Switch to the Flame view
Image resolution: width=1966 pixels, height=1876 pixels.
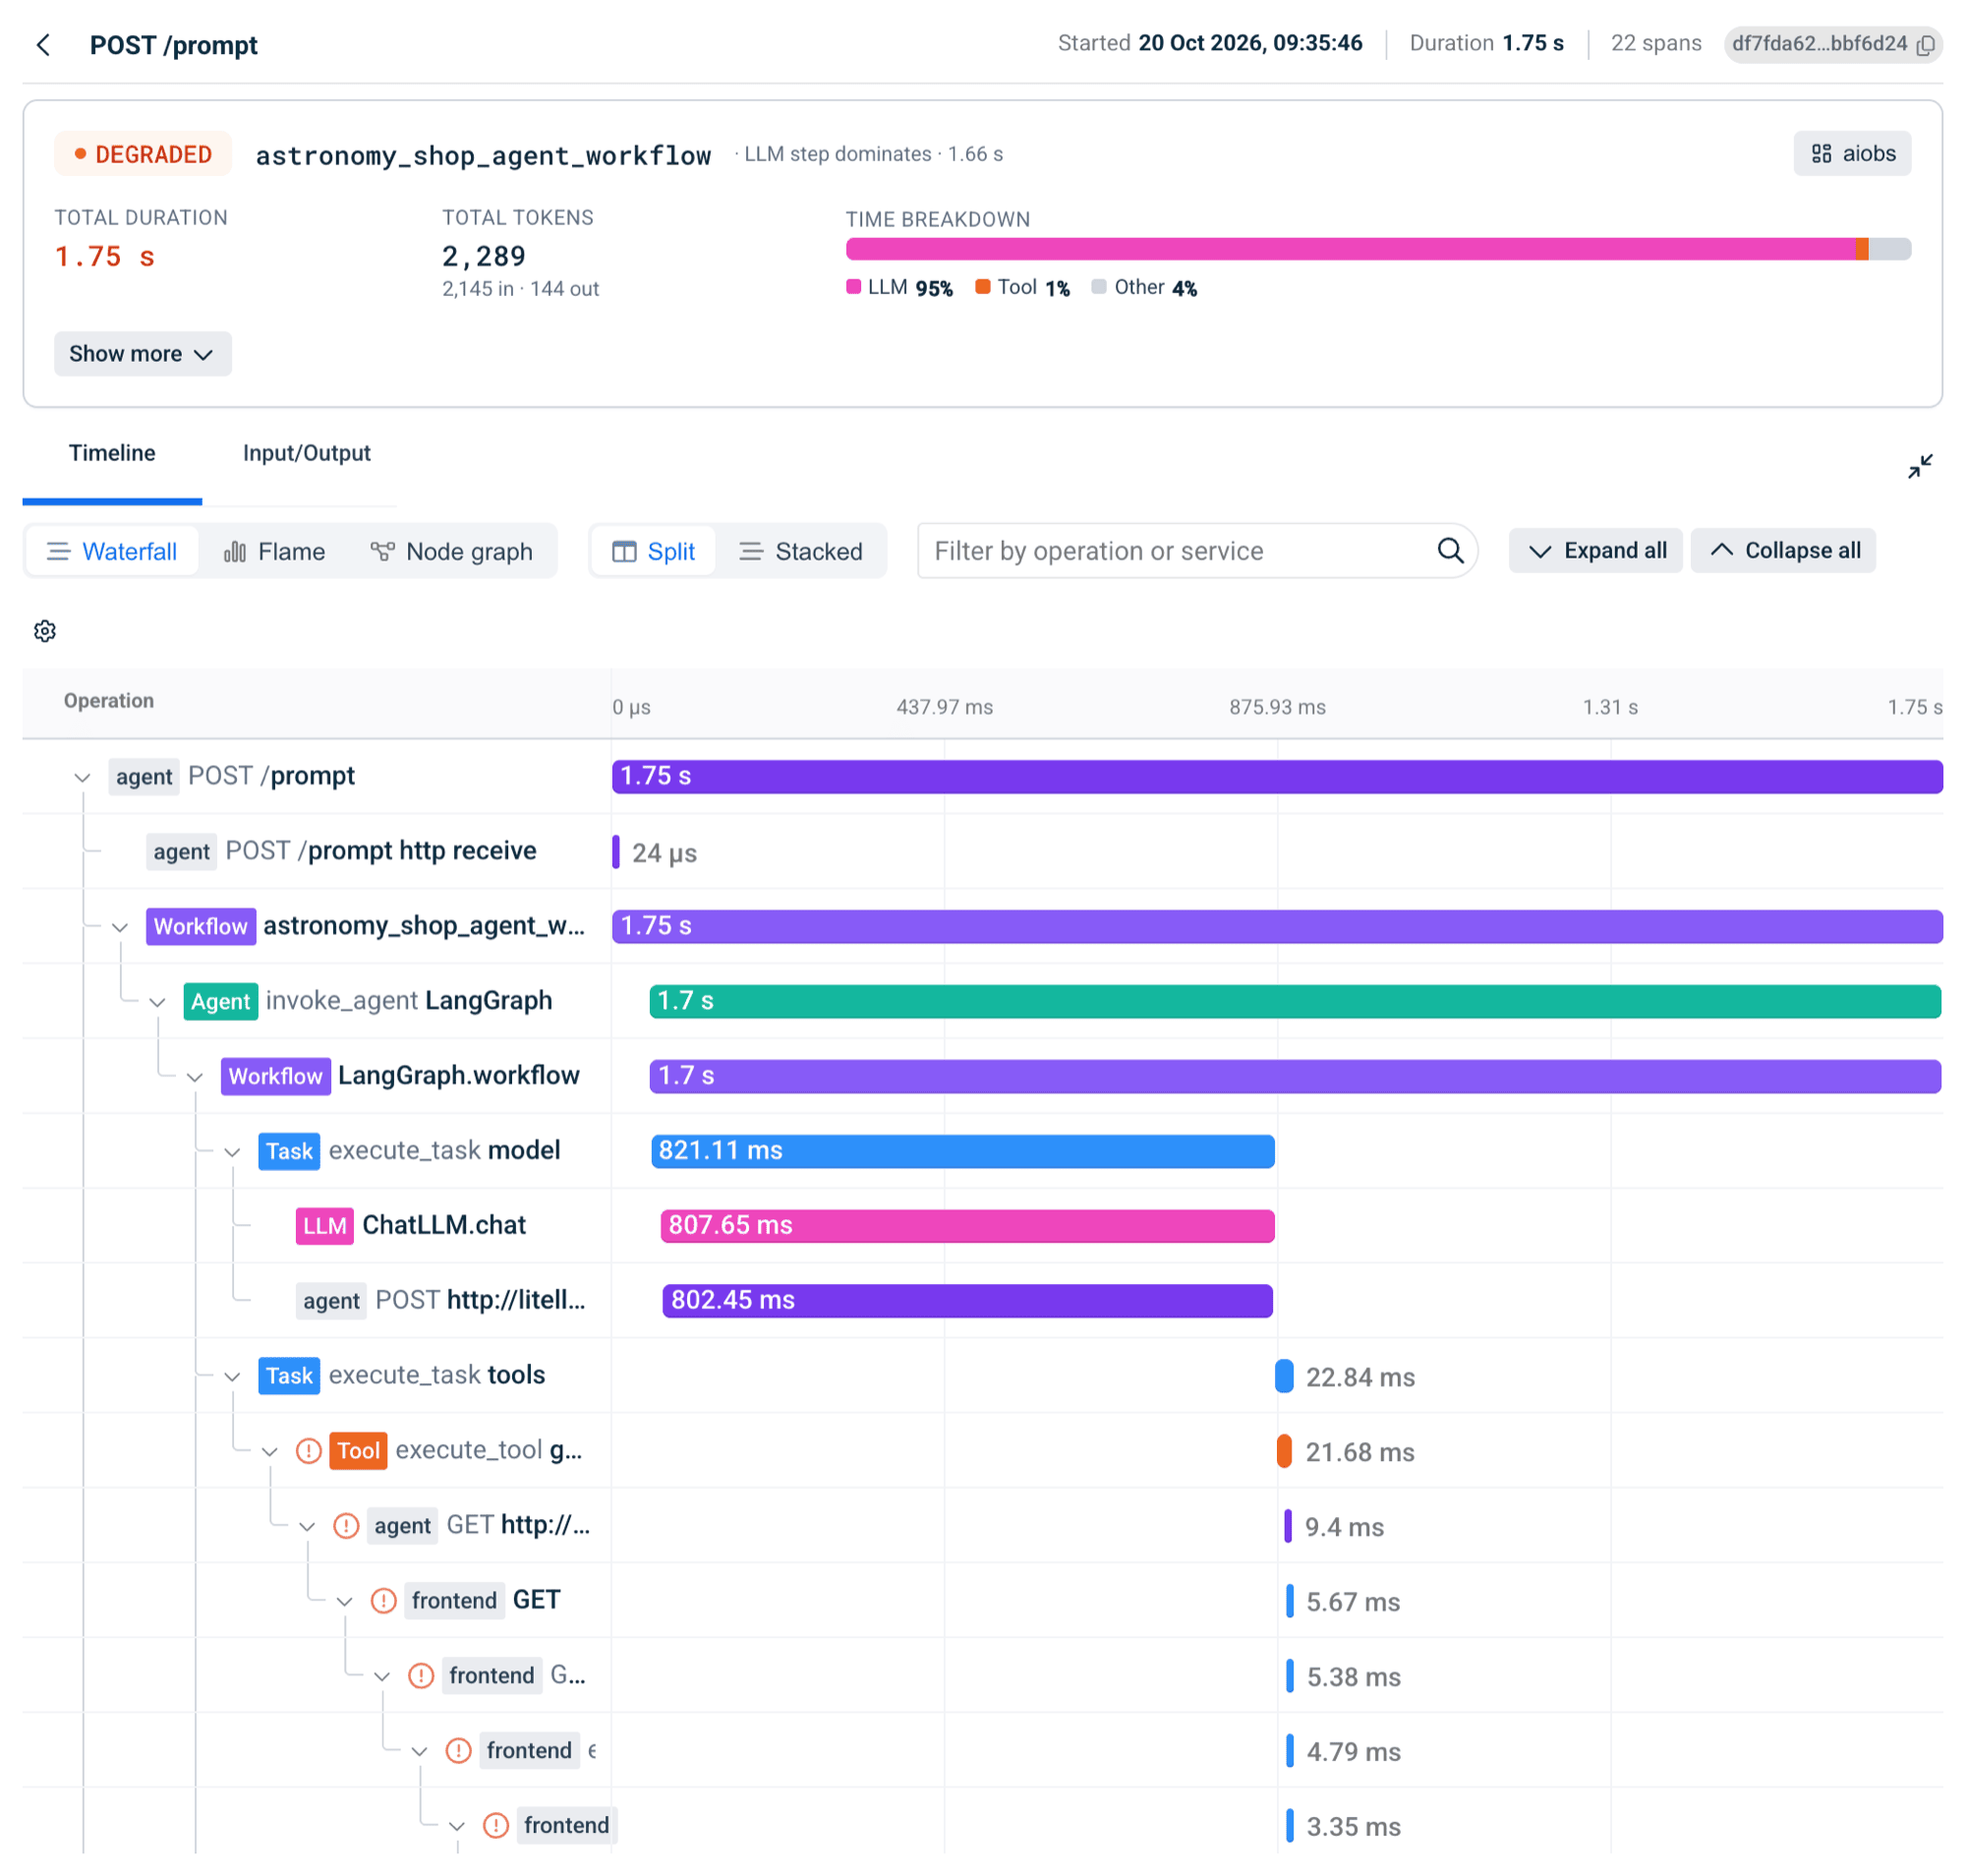tap(275, 551)
